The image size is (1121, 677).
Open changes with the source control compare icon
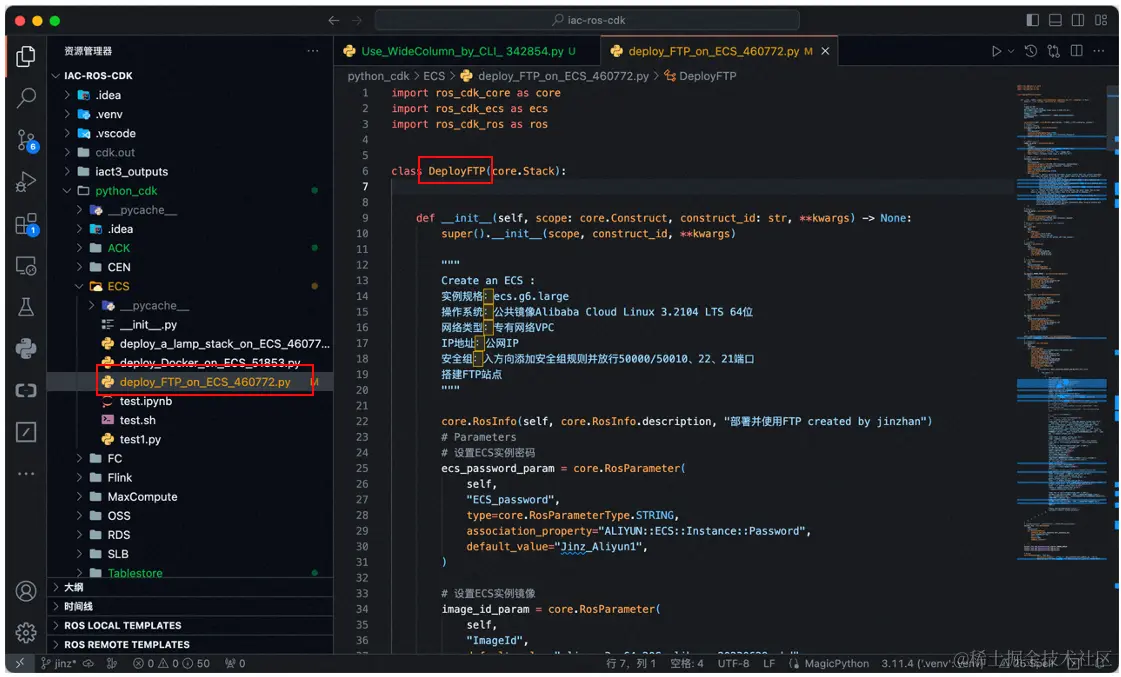[1054, 51]
